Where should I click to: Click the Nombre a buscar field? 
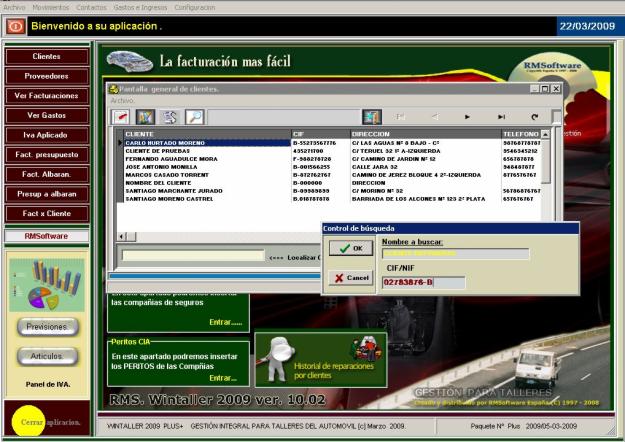456,253
